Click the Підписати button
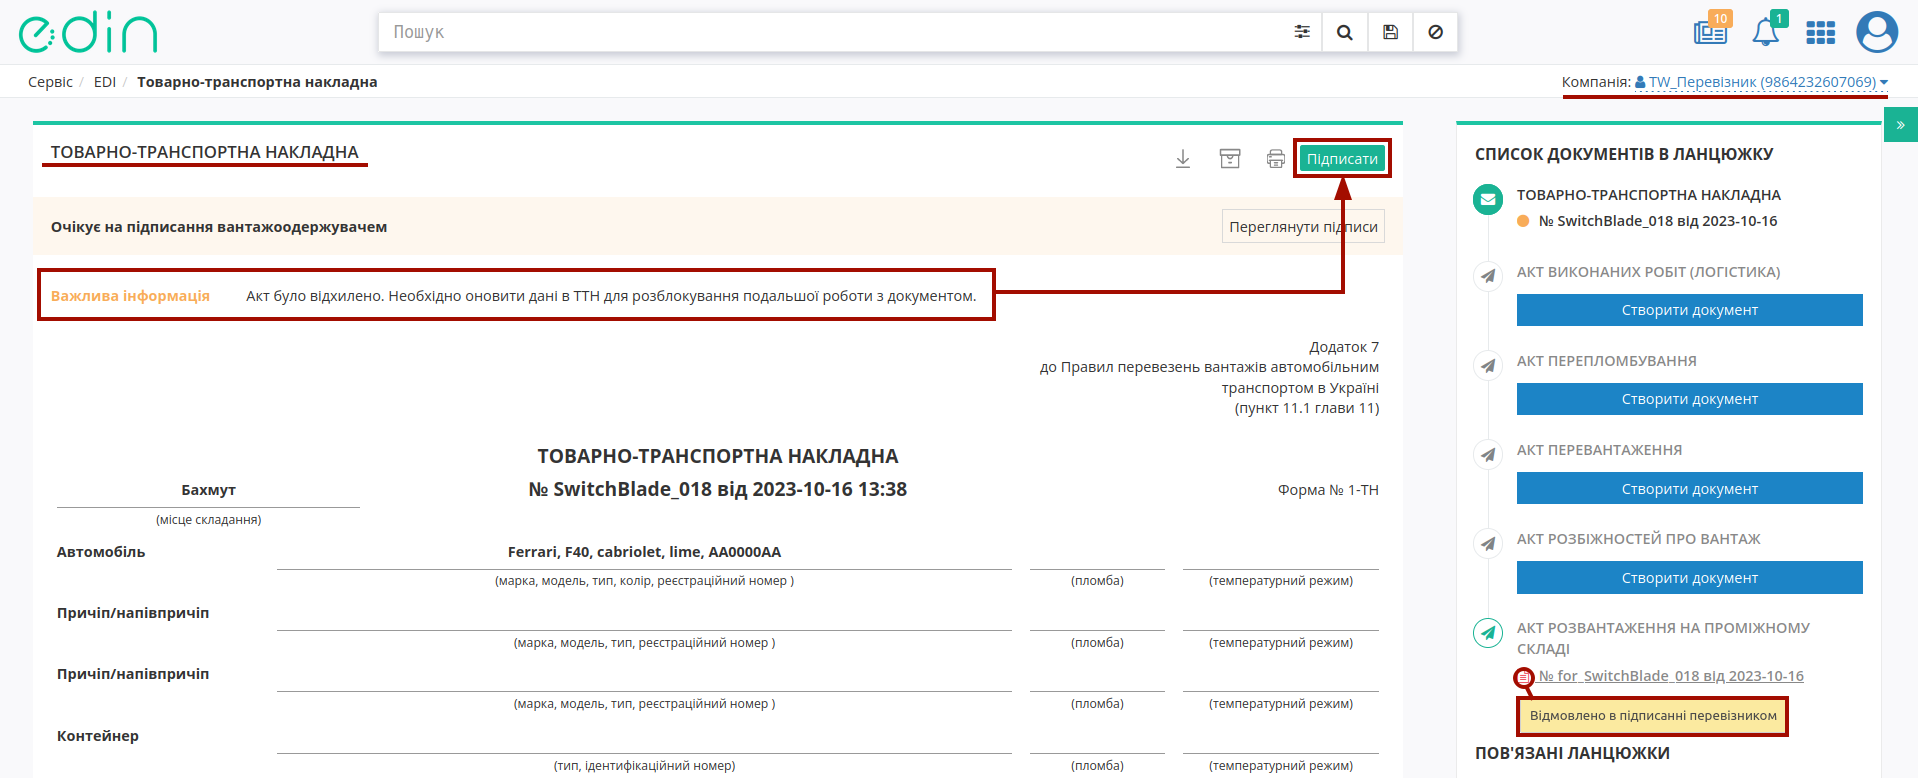This screenshot has height=778, width=1918. coord(1342,158)
